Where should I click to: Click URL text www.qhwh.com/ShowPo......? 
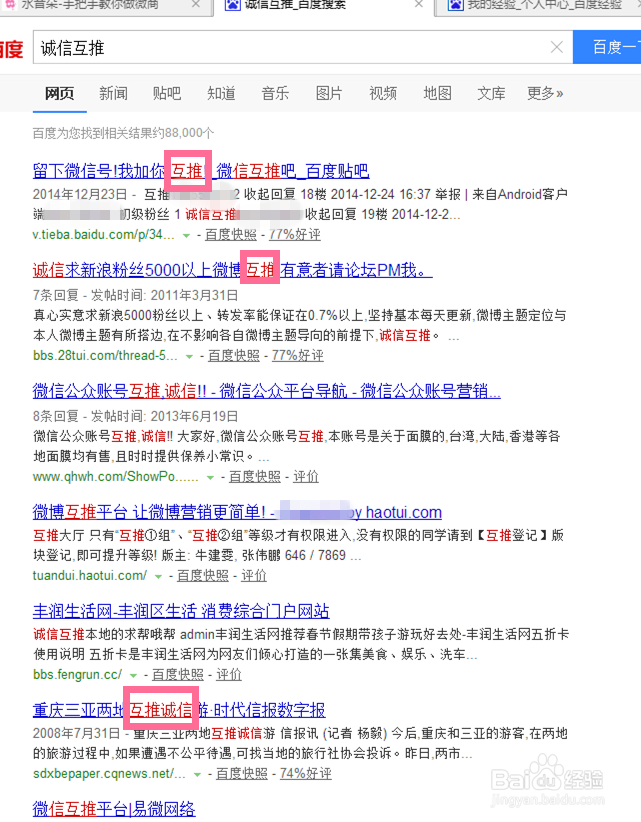(x=115, y=477)
